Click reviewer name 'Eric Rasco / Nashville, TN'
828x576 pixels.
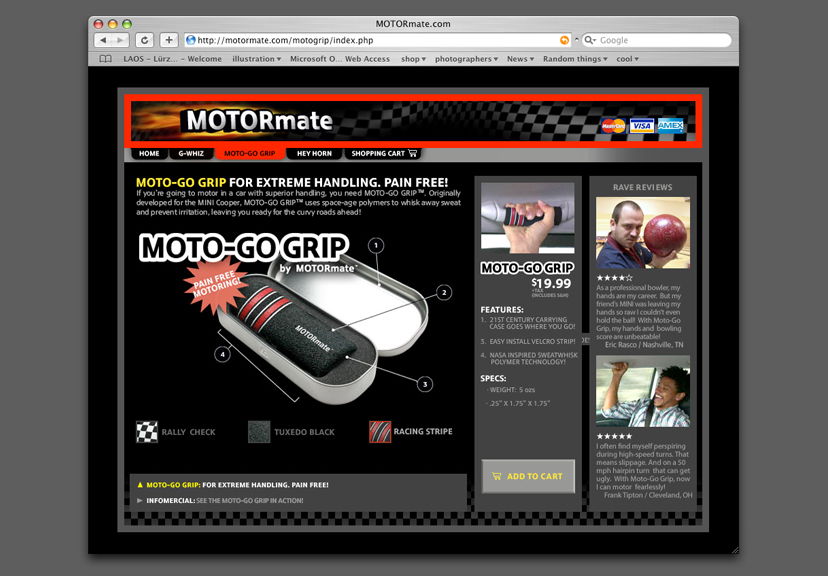[644, 345]
